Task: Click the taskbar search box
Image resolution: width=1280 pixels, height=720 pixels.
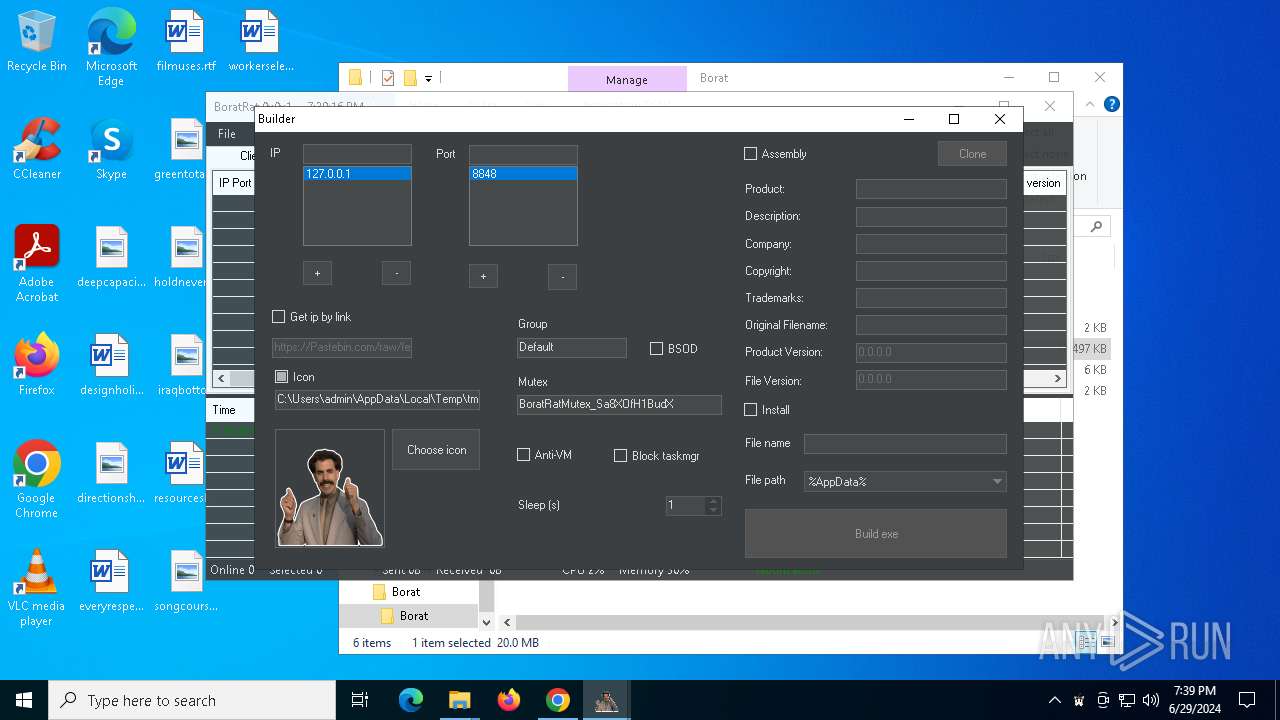Action: [192, 700]
